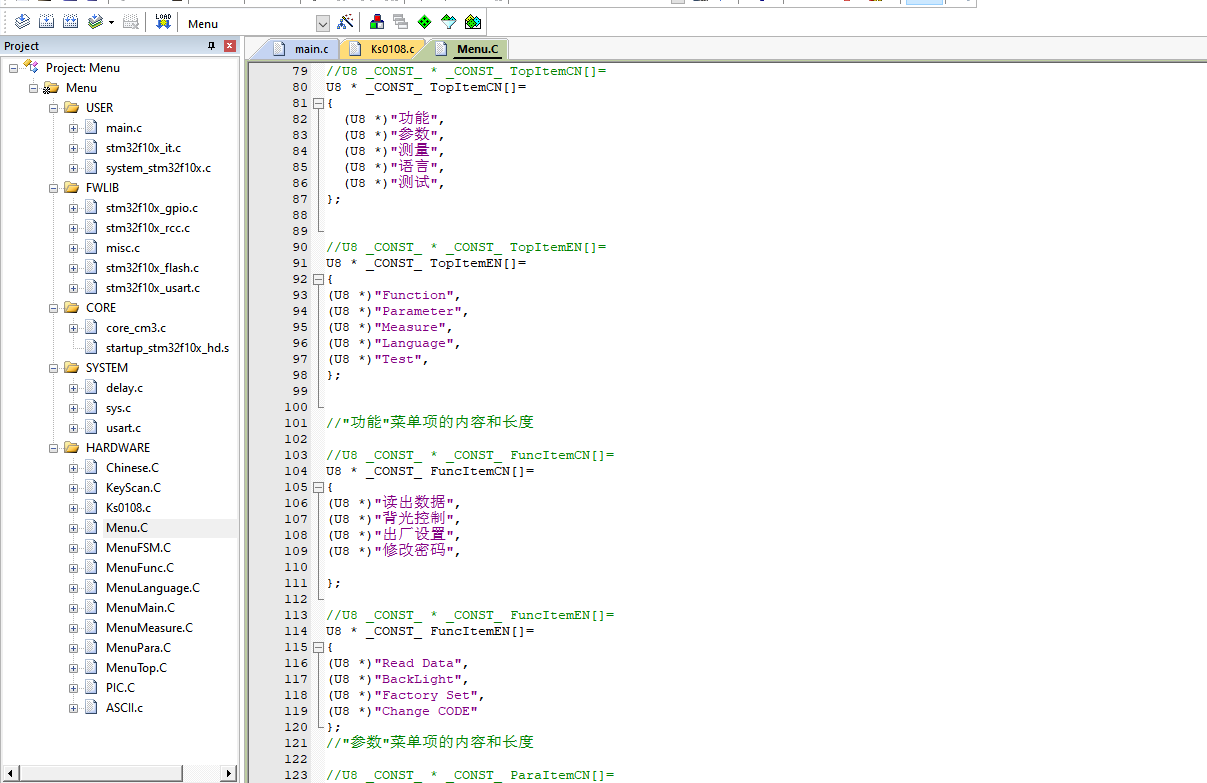Image resolution: width=1207 pixels, height=783 pixels.
Task: Collapse code fold at line 92
Action: (x=319, y=279)
